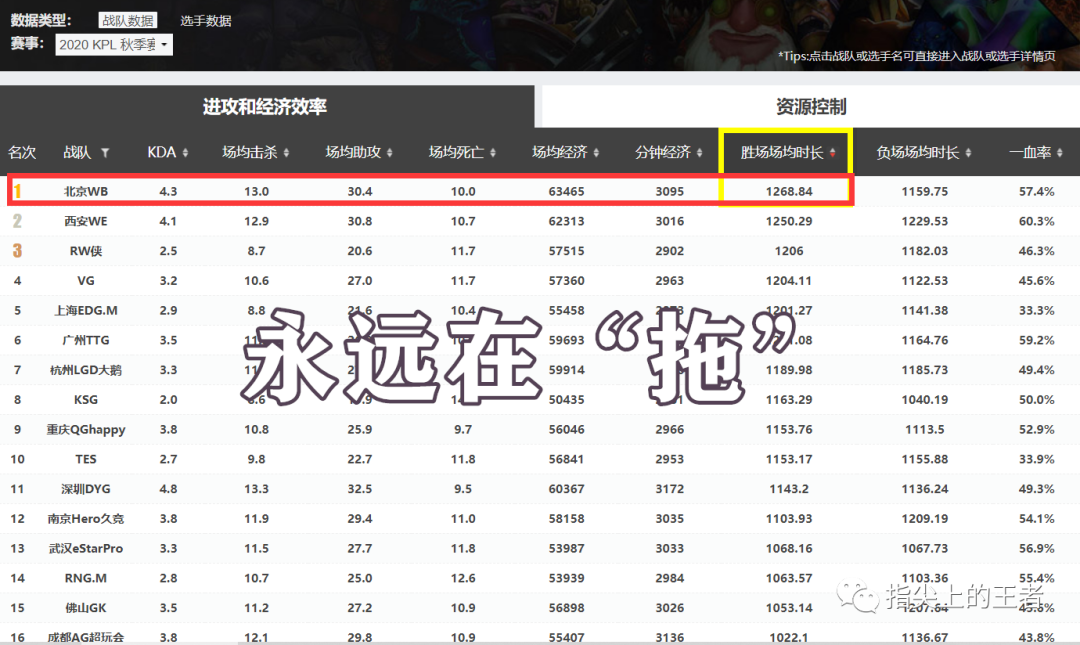The image size is (1080, 645).
Task: Click TES assists value 22.7
Action: pos(360,459)
